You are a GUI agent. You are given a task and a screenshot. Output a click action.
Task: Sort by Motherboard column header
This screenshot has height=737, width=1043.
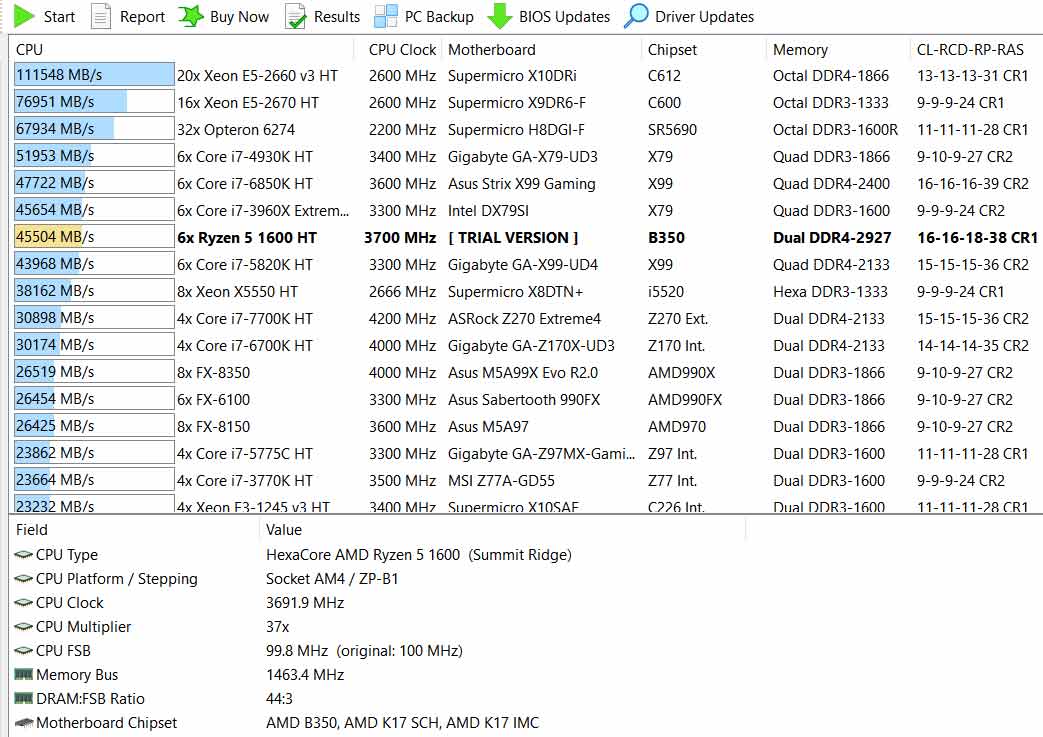tap(492, 50)
